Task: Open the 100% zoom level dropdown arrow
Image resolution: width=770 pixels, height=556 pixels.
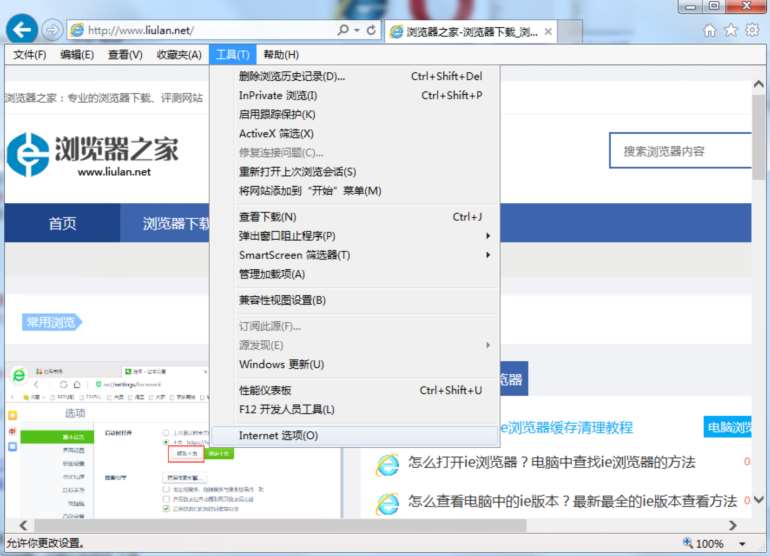Action: (742, 544)
